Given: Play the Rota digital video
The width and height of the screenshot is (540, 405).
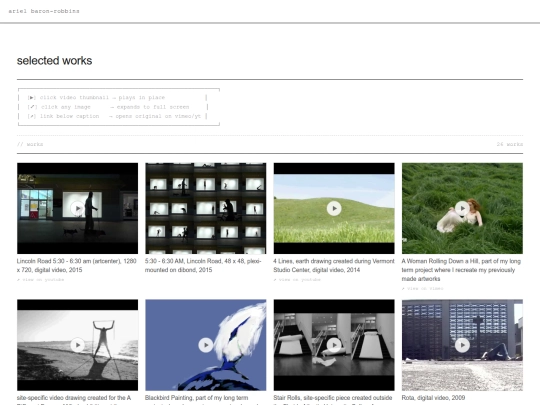Looking at the screenshot, I should click(462, 345).
